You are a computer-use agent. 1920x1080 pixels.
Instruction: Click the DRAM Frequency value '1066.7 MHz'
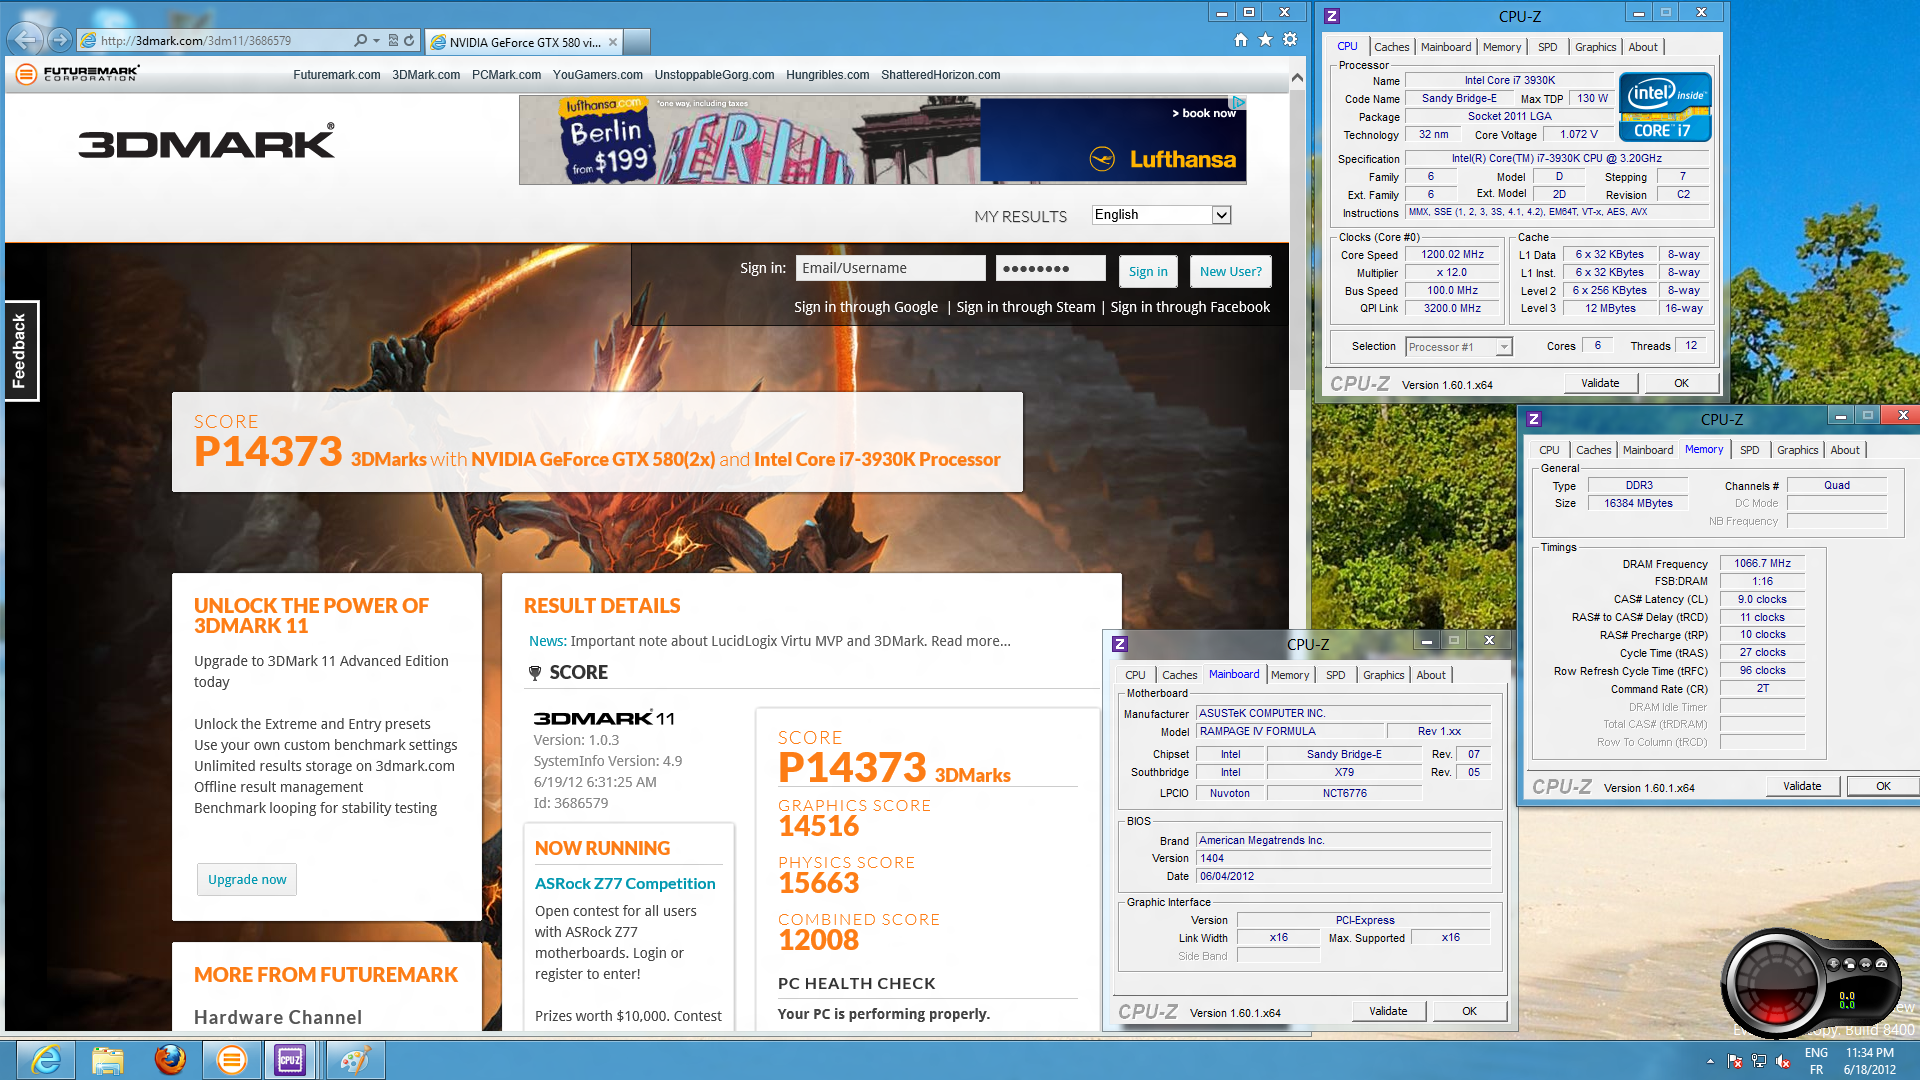[x=1762, y=563]
